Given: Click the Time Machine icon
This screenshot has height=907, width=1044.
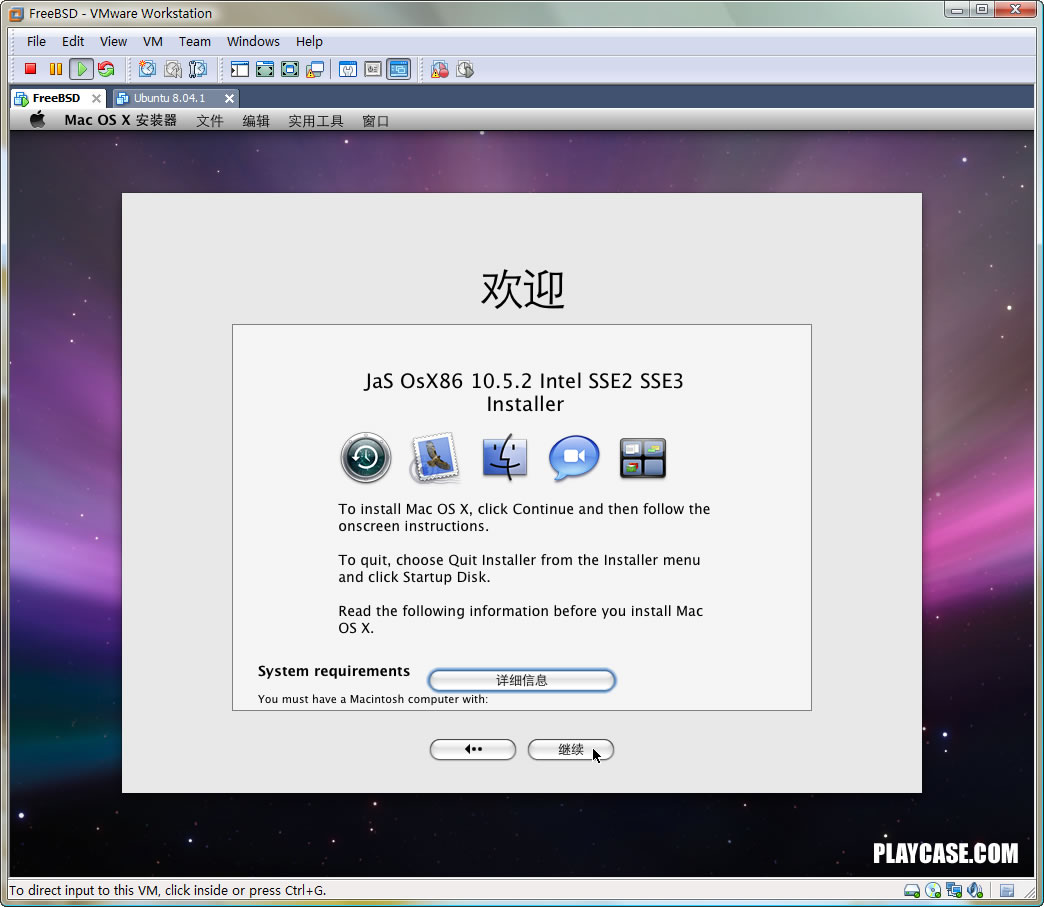Looking at the screenshot, I should [366, 457].
